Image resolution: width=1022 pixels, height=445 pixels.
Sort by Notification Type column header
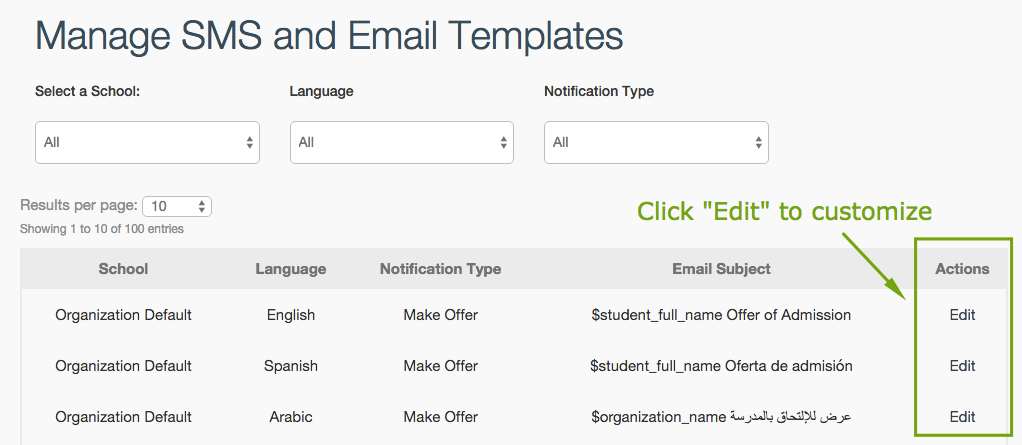(x=441, y=268)
